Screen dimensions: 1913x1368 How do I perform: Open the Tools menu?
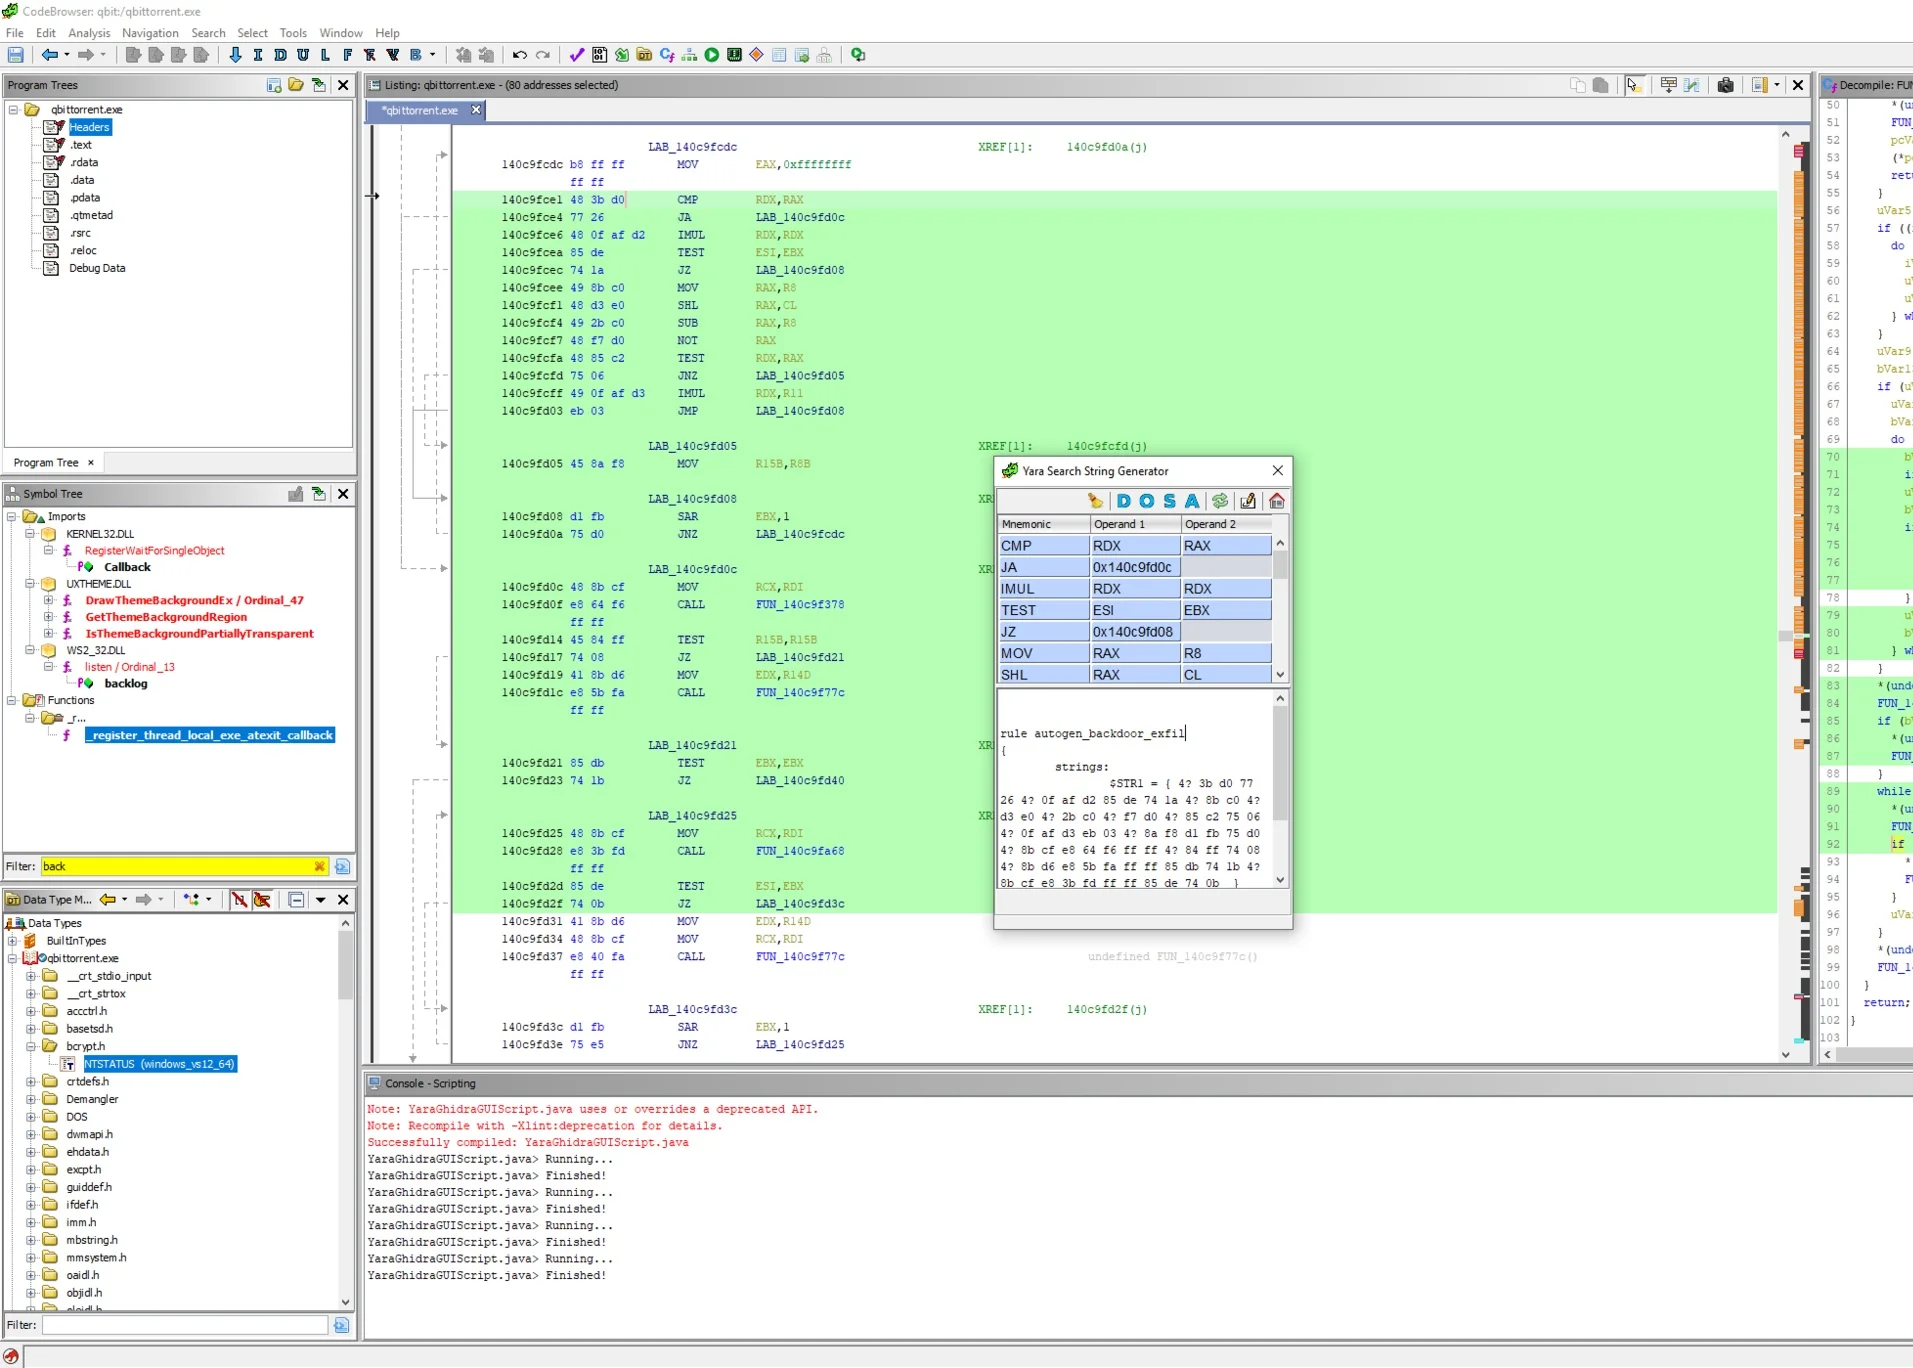click(293, 33)
